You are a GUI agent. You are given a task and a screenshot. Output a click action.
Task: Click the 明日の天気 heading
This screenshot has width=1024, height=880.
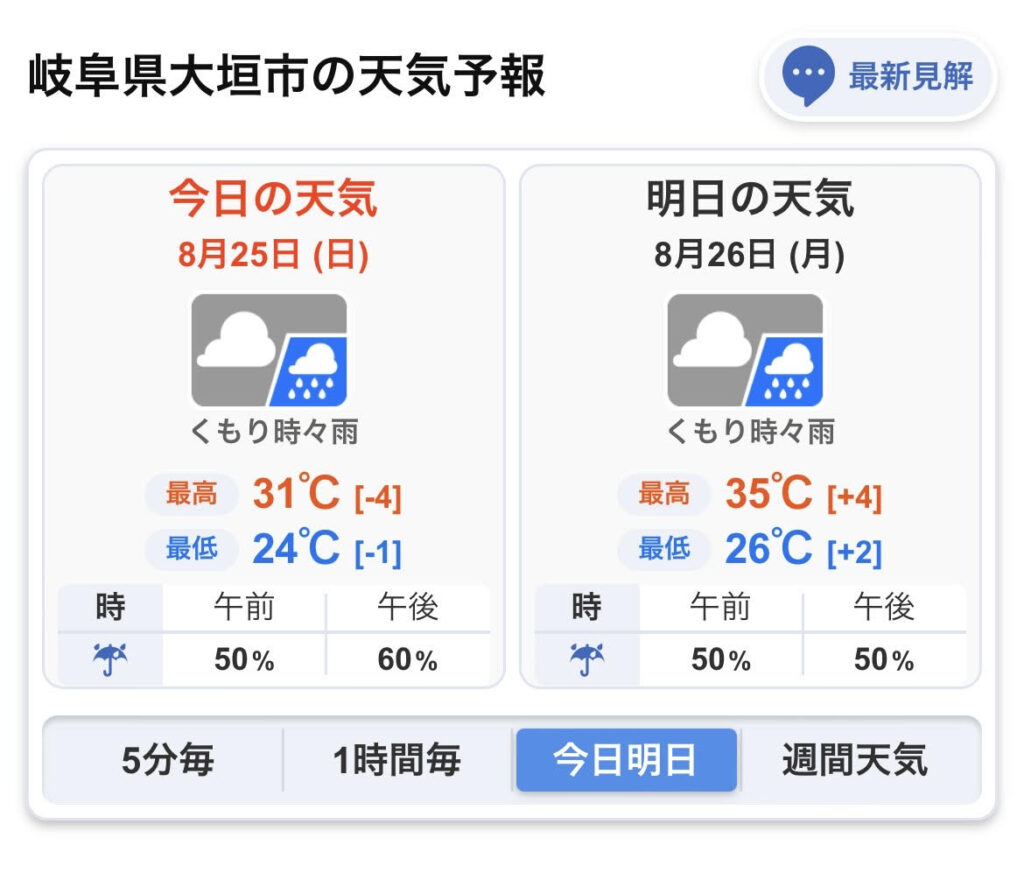750,198
